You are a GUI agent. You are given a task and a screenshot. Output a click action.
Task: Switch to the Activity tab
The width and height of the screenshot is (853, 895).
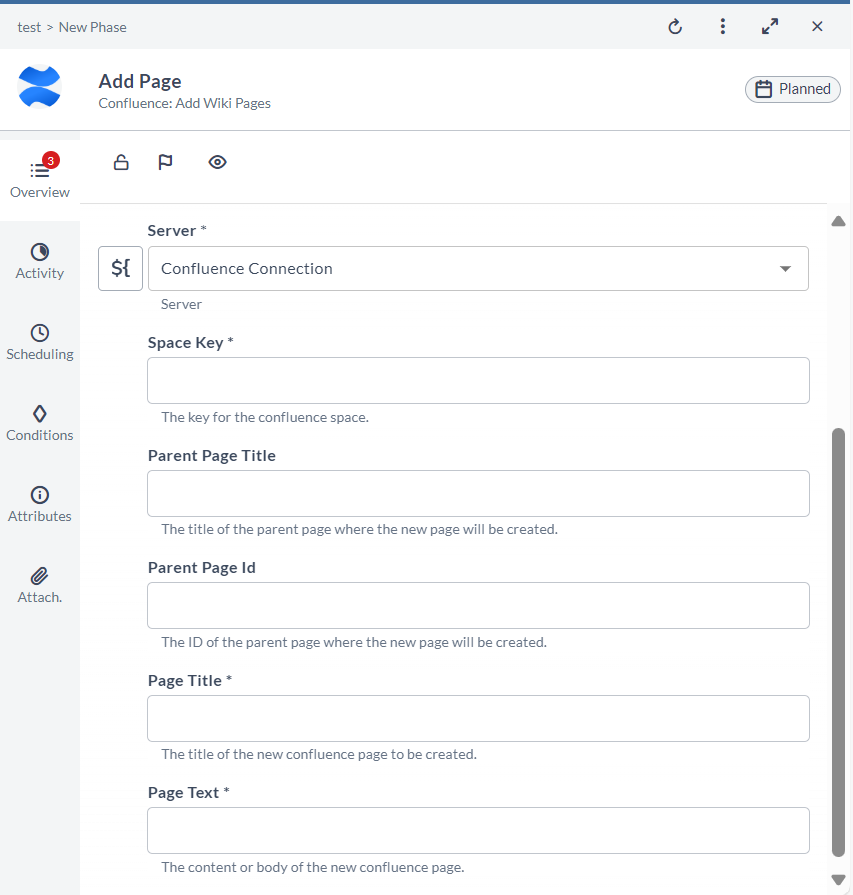(40, 261)
